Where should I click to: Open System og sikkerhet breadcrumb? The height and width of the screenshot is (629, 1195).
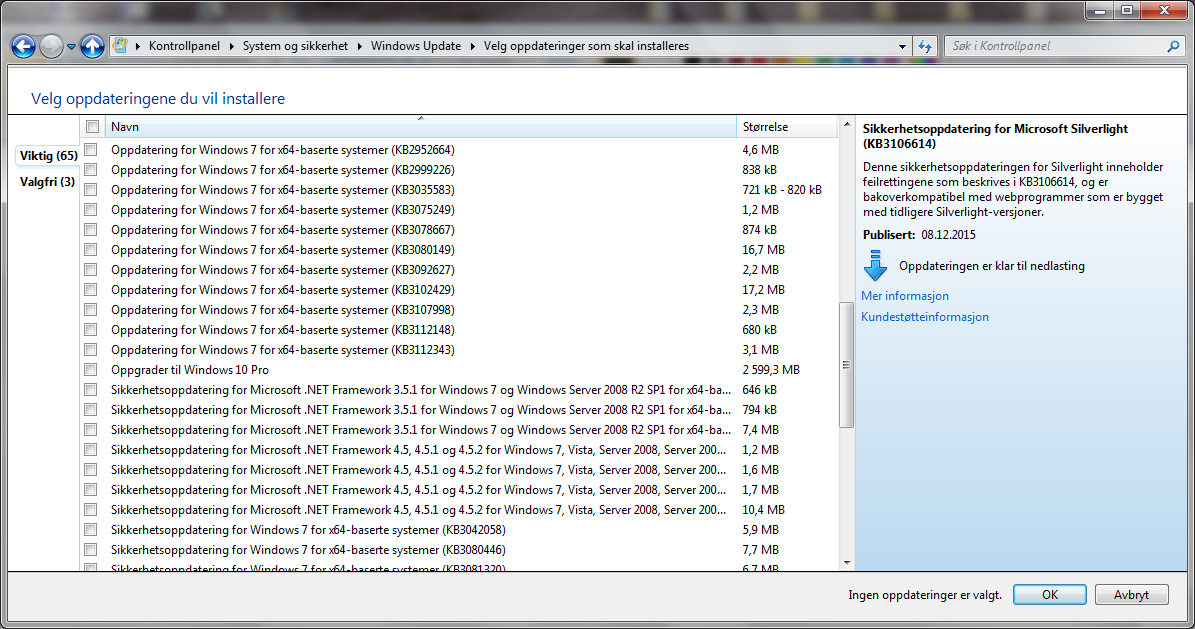coord(295,46)
